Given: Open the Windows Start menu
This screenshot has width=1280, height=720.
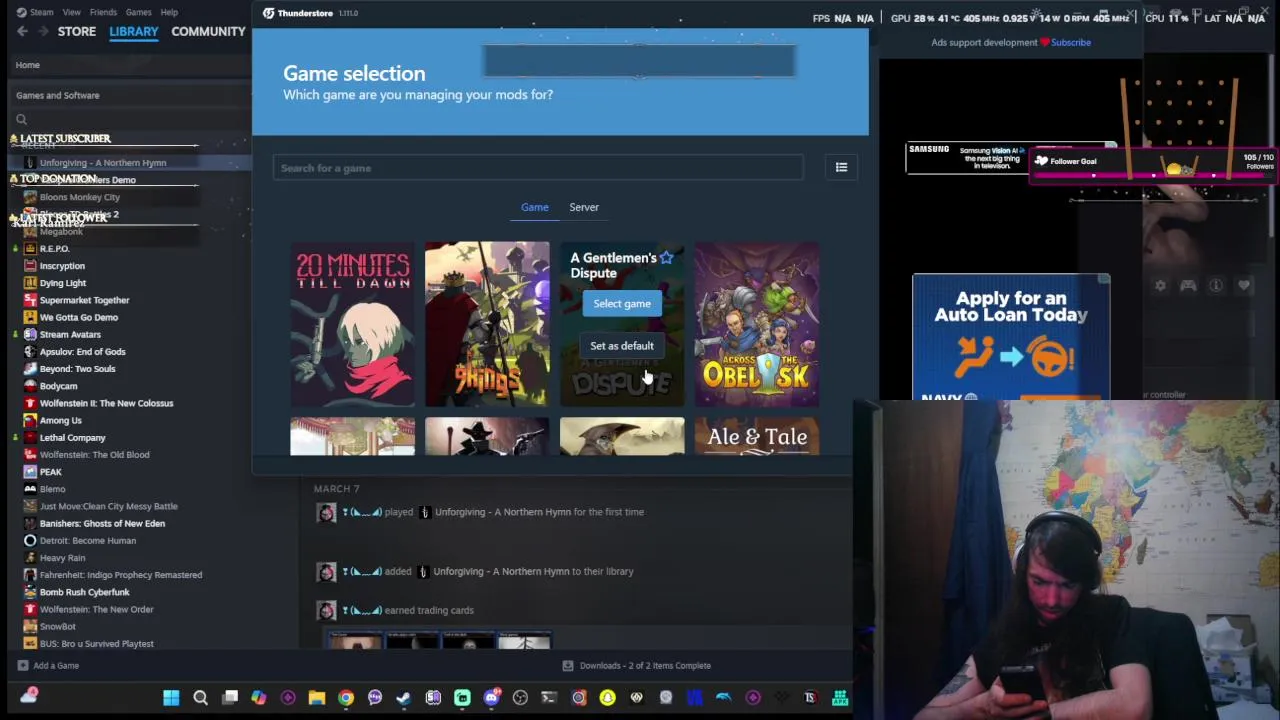Looking at the screenshot, I should click(171, 697).
